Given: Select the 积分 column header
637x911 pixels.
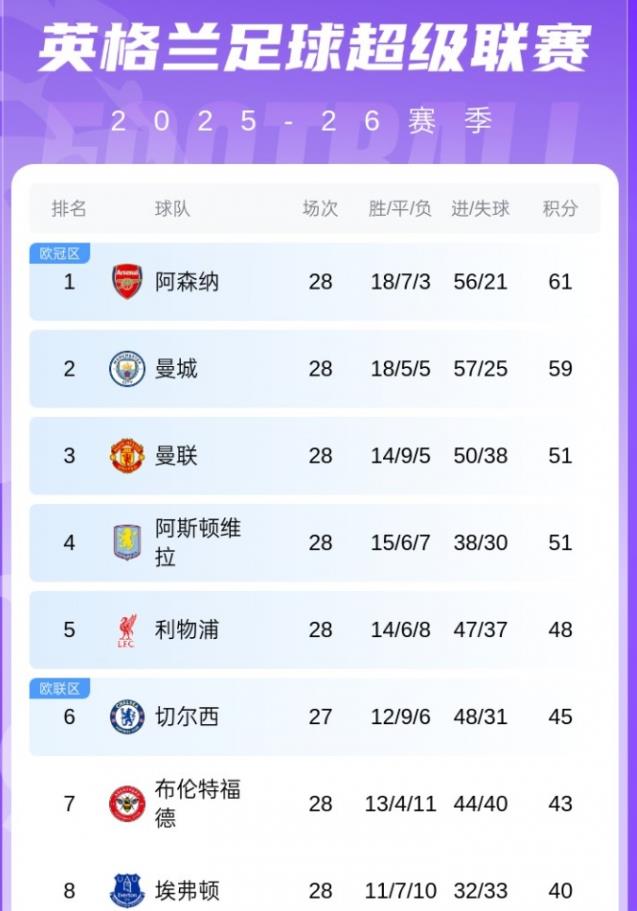Looking at the screenshot, I should [x=560, y=209].
